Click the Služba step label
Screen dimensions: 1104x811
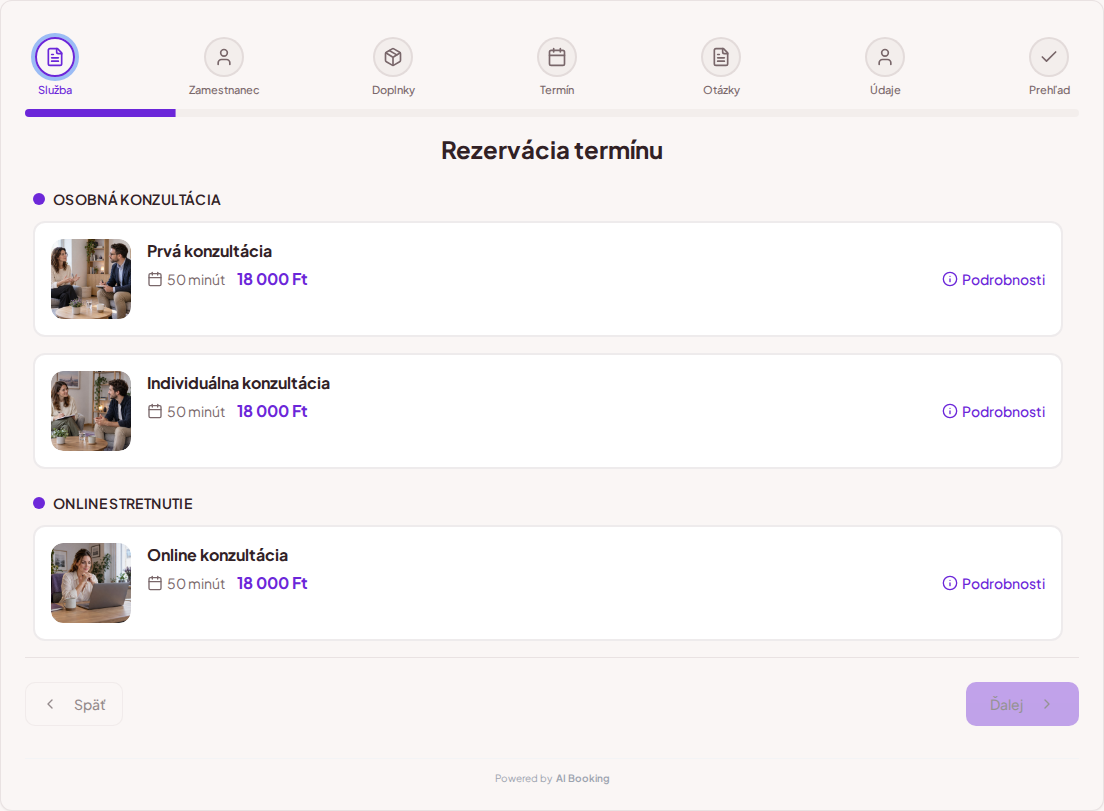click(55, 90)
